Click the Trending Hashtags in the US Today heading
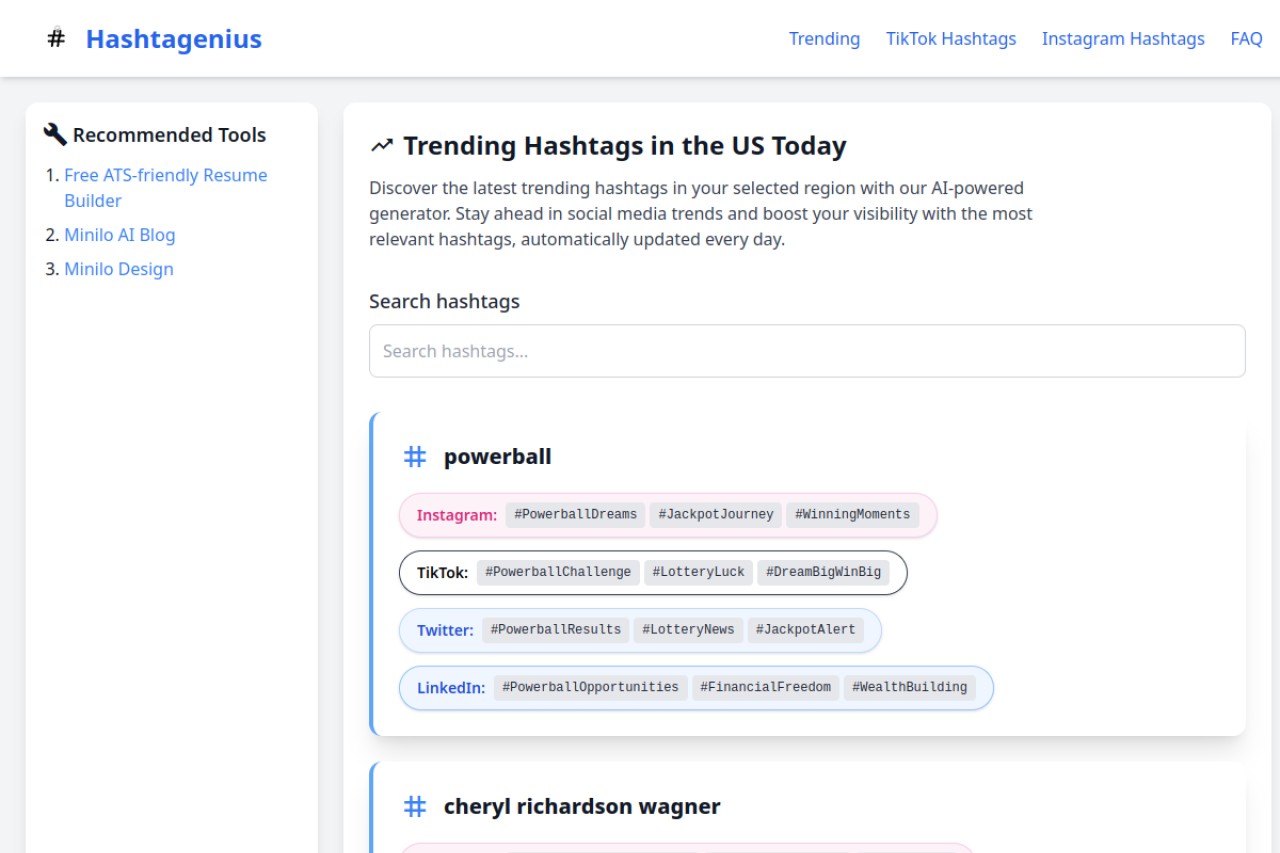This screenshot has height=853, width=1280. point(625,146)
